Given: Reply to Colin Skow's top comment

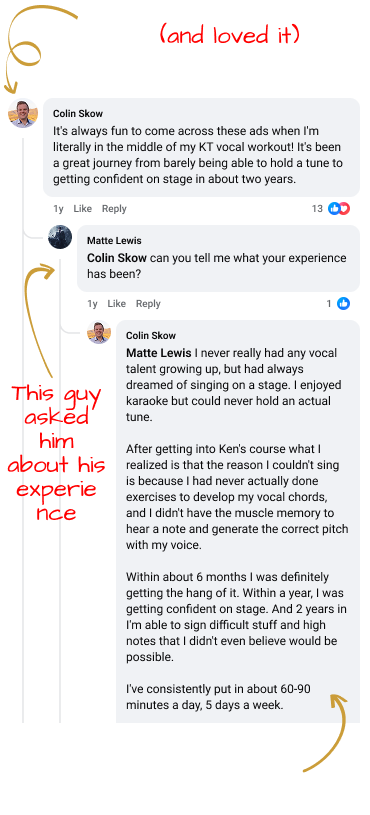Looking at the screenshot, I should tap(114, 209).
